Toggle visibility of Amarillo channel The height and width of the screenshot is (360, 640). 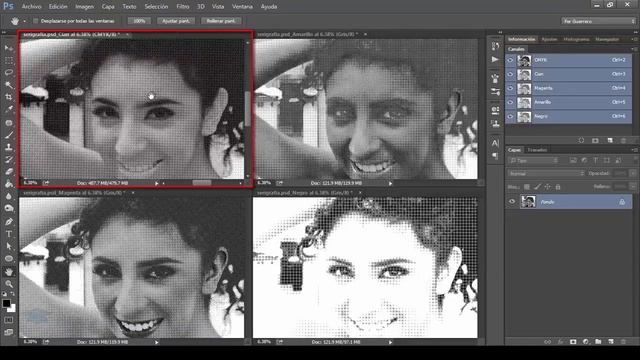click(x=510, y=102)
